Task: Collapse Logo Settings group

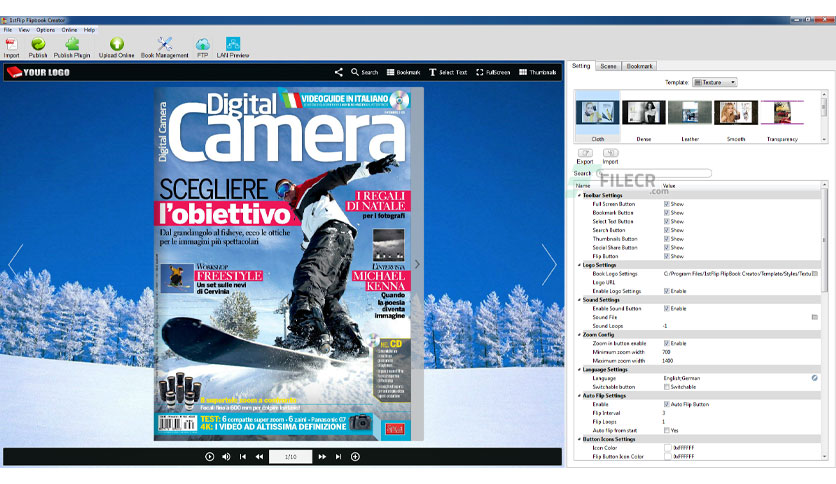Action: click(580, 265)
